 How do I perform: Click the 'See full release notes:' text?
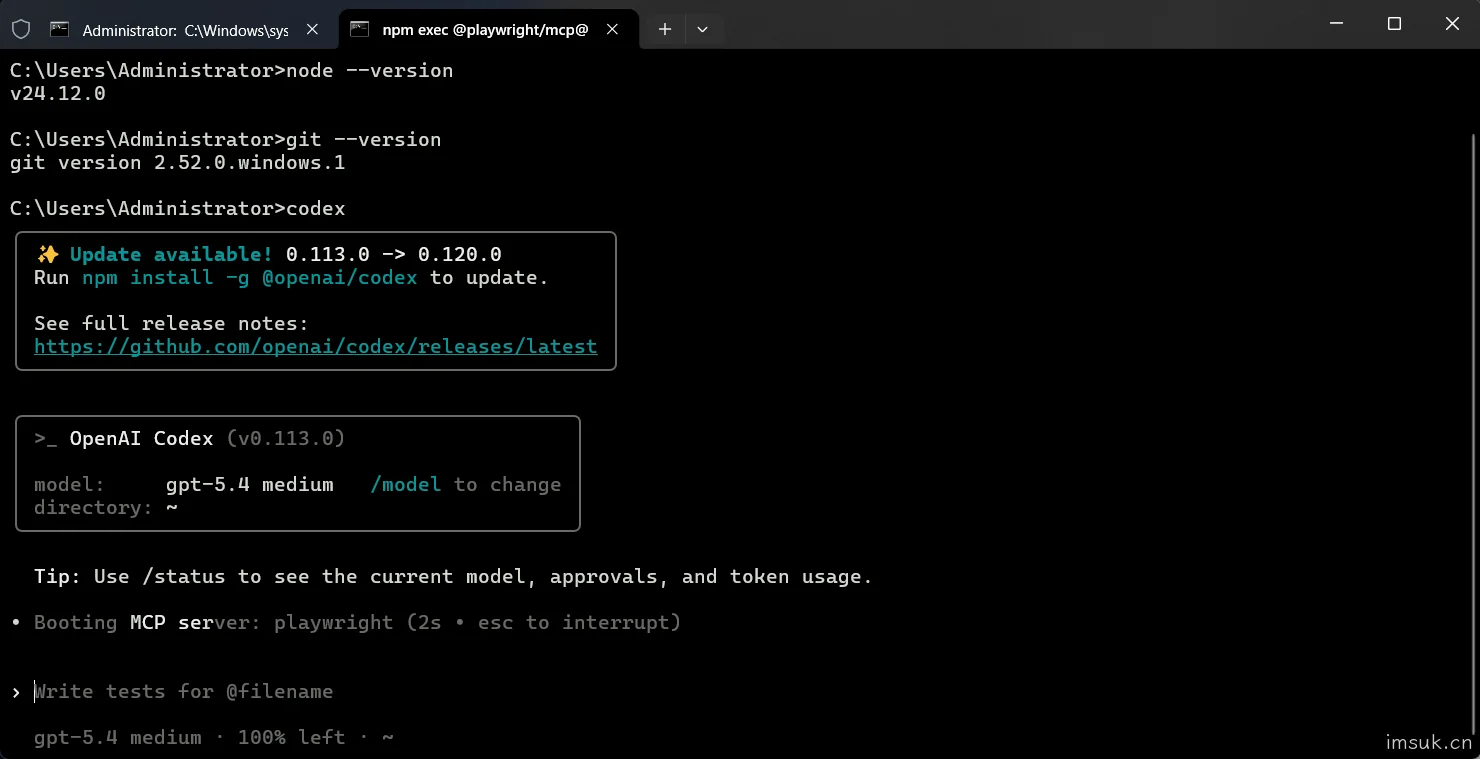(x=172, y=323)
